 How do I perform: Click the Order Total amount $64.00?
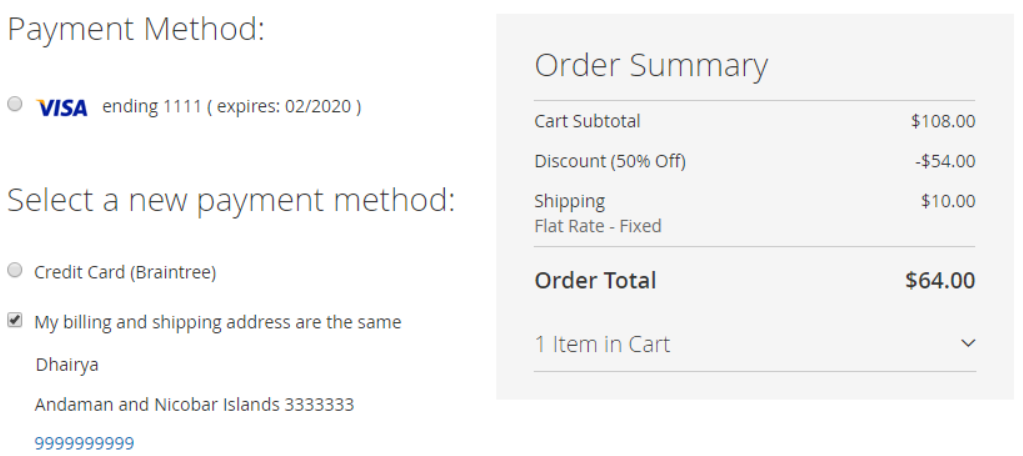point(940,281)
